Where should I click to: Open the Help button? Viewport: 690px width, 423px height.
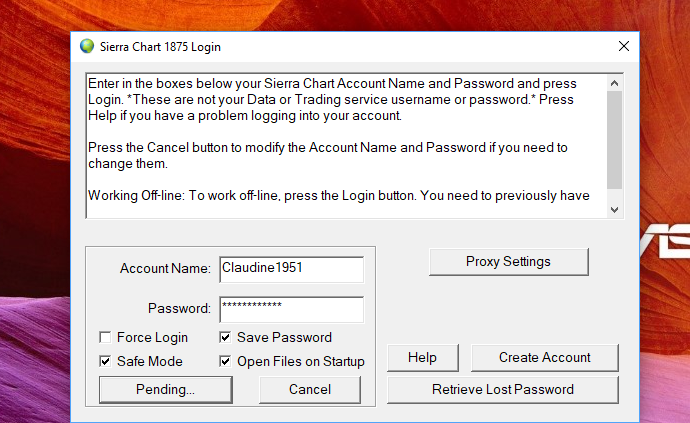(422, 357)
